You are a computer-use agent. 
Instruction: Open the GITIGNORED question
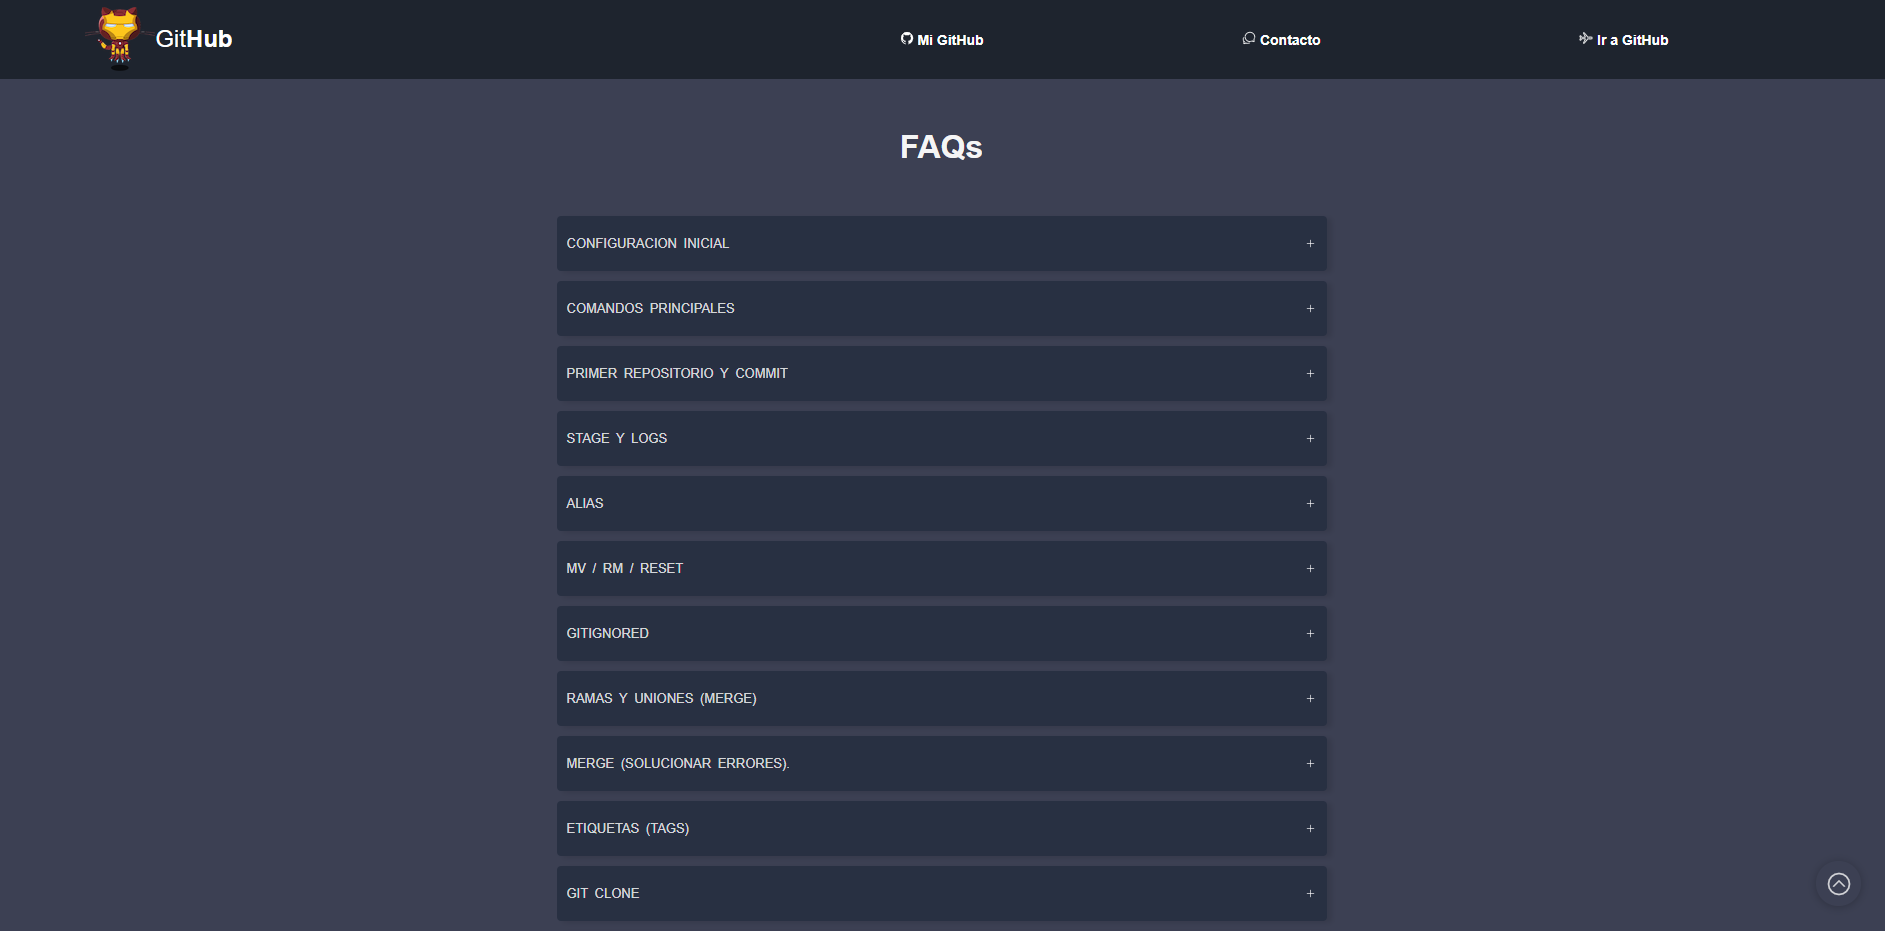(x=942, y=634)
